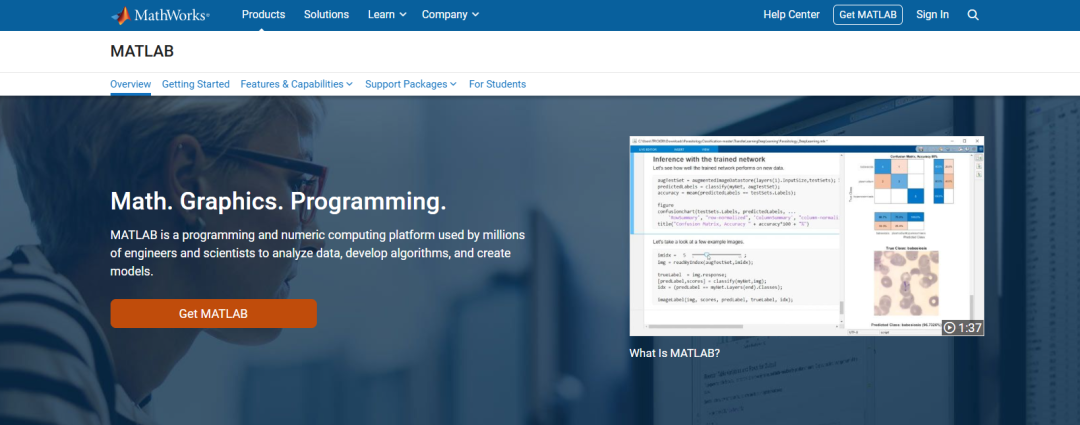Open the Help Center link
The width and height of the screenshot is (1080, 425).
click(x=791, y=14)
